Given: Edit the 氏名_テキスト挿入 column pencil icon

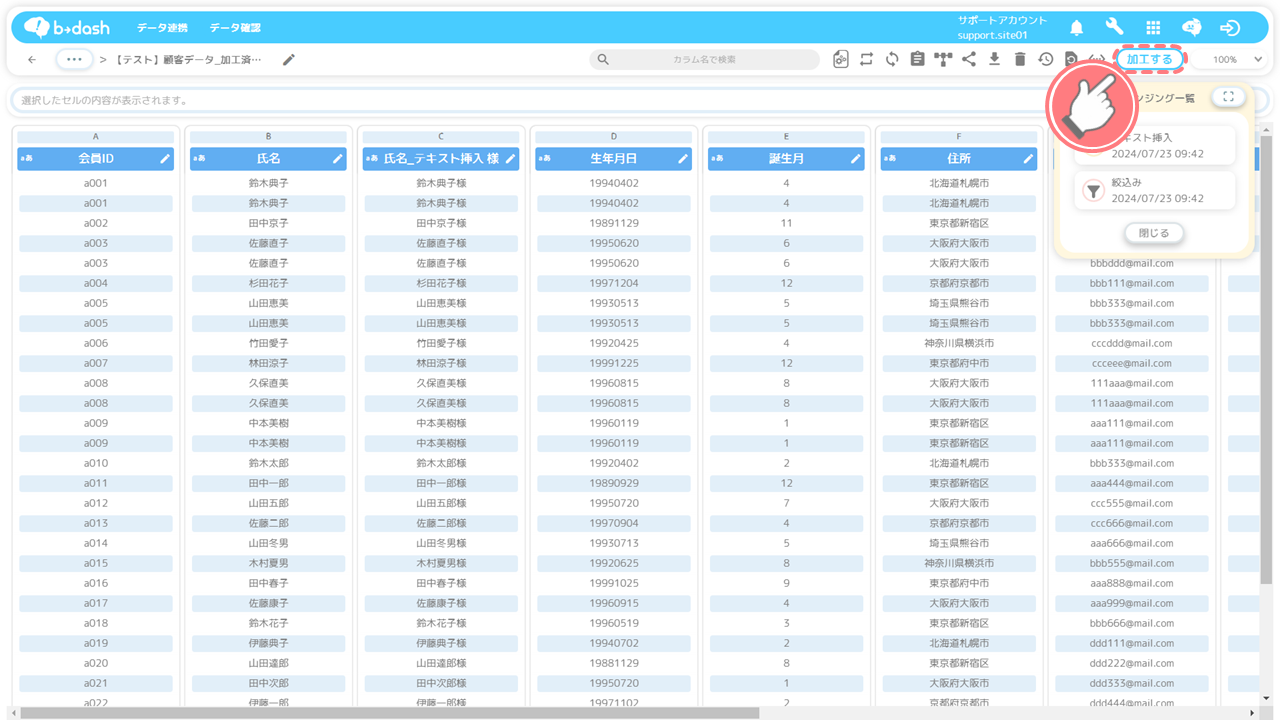Looking at the screenshot, I should tap(510, 158).
